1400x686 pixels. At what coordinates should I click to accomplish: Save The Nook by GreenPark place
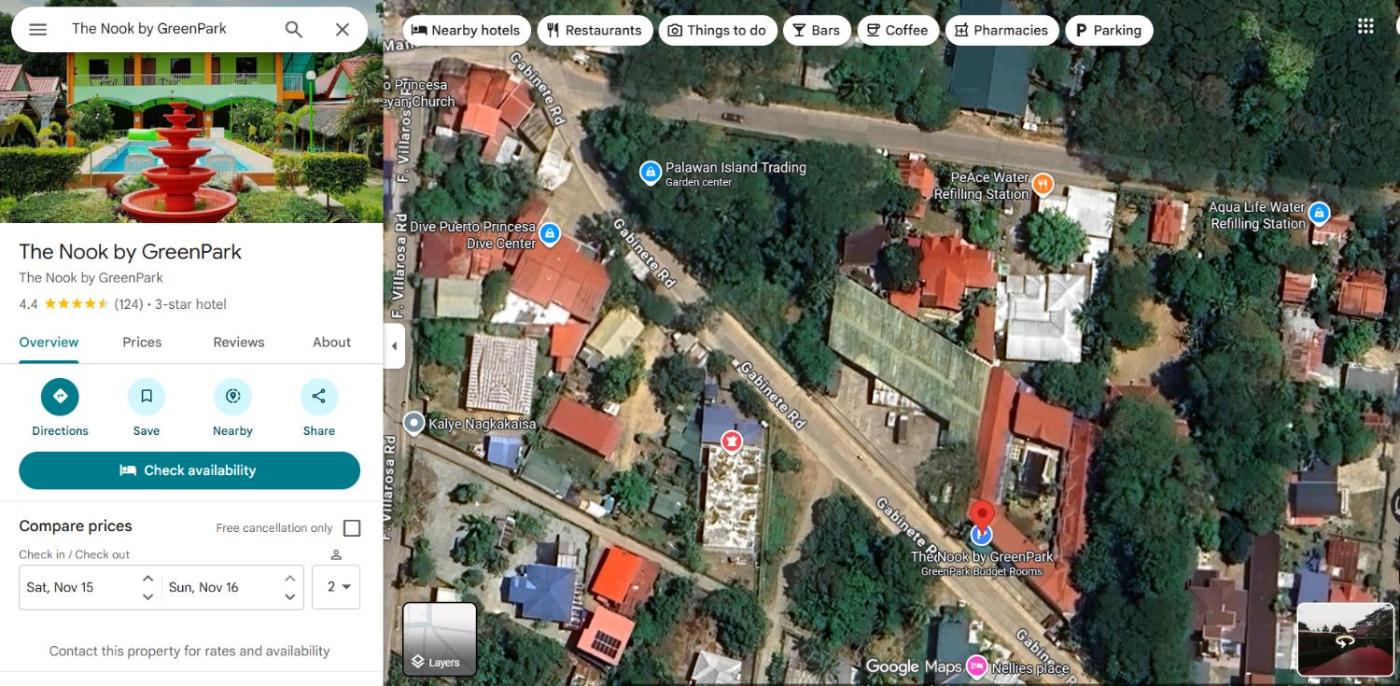point(146,397)
